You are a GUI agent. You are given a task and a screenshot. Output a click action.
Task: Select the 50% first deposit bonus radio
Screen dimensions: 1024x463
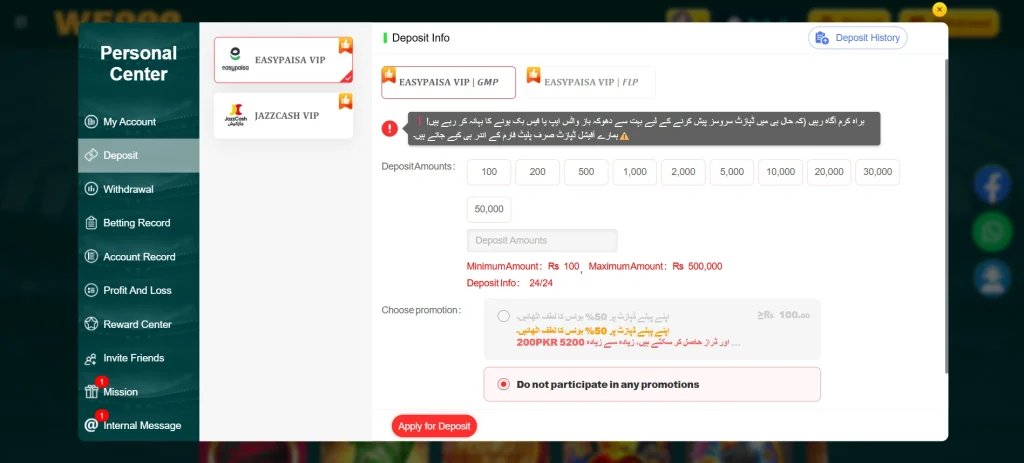pos(504,316)
